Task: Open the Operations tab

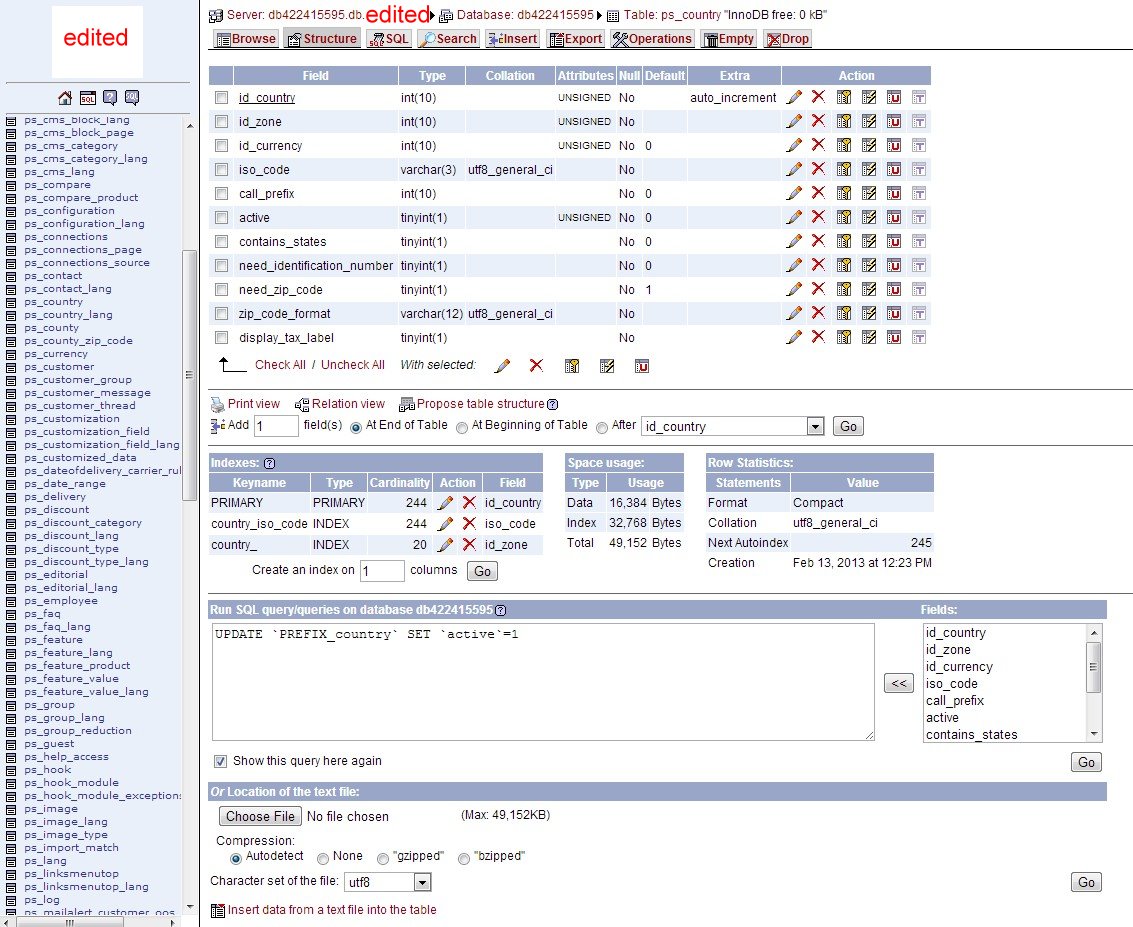Action: (x=652, y=39)
